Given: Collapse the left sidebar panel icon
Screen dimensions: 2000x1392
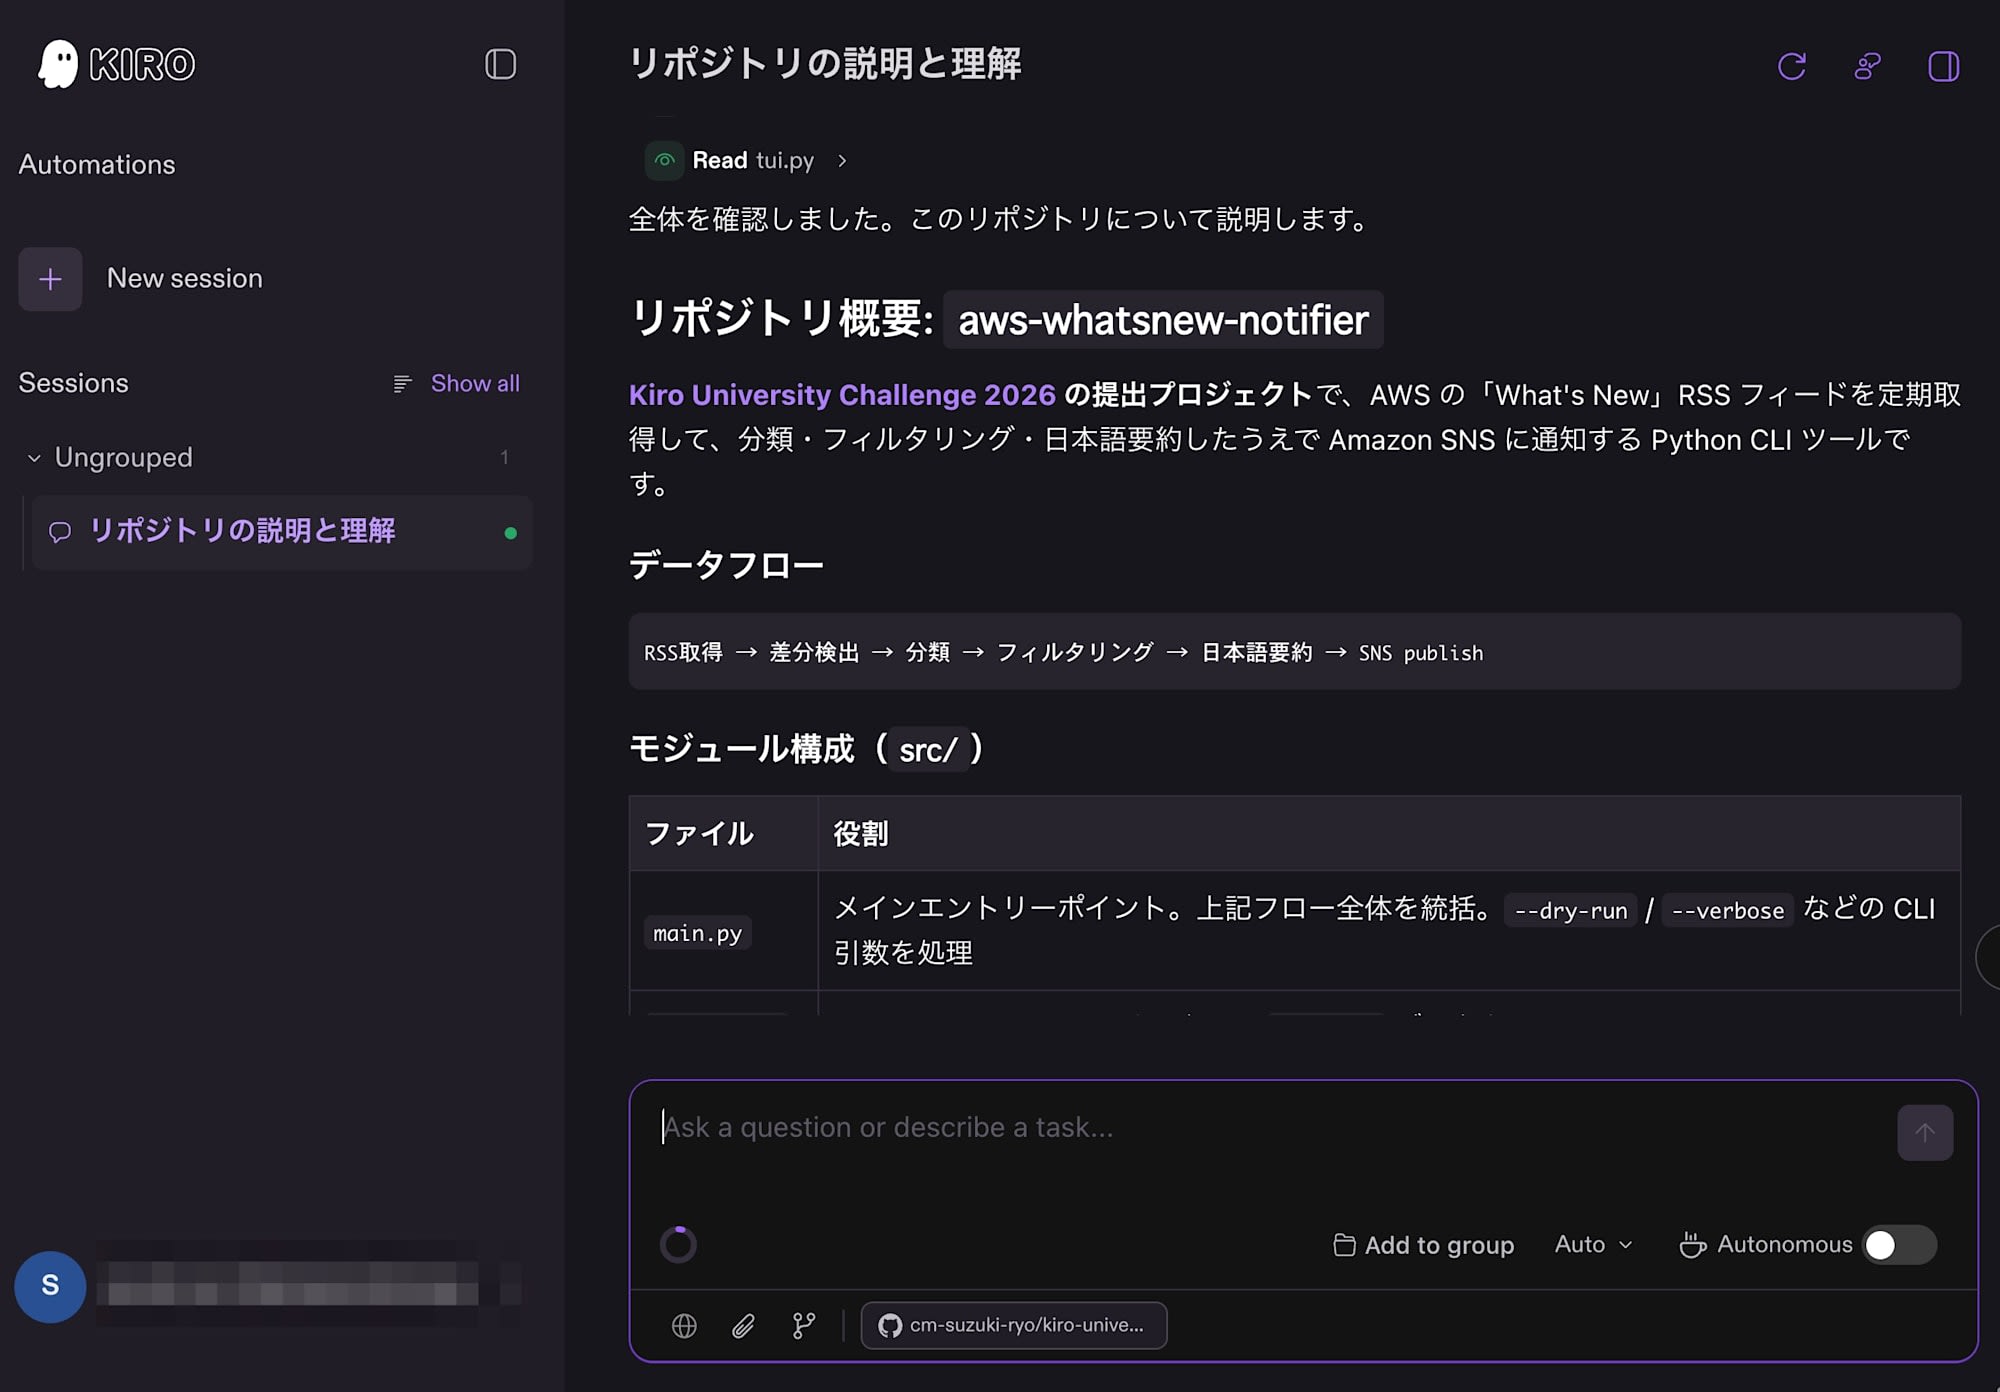Looking at the screenshot, I should click(500, 64).
